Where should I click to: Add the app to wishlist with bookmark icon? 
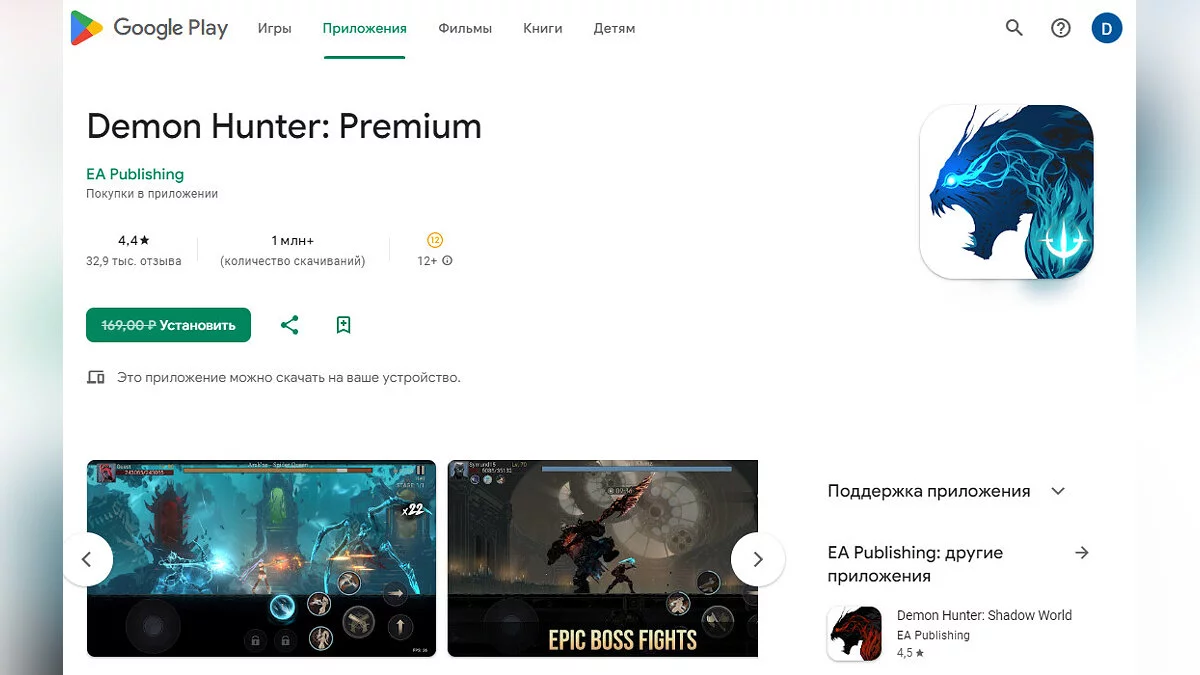click(x=343, y=325)
